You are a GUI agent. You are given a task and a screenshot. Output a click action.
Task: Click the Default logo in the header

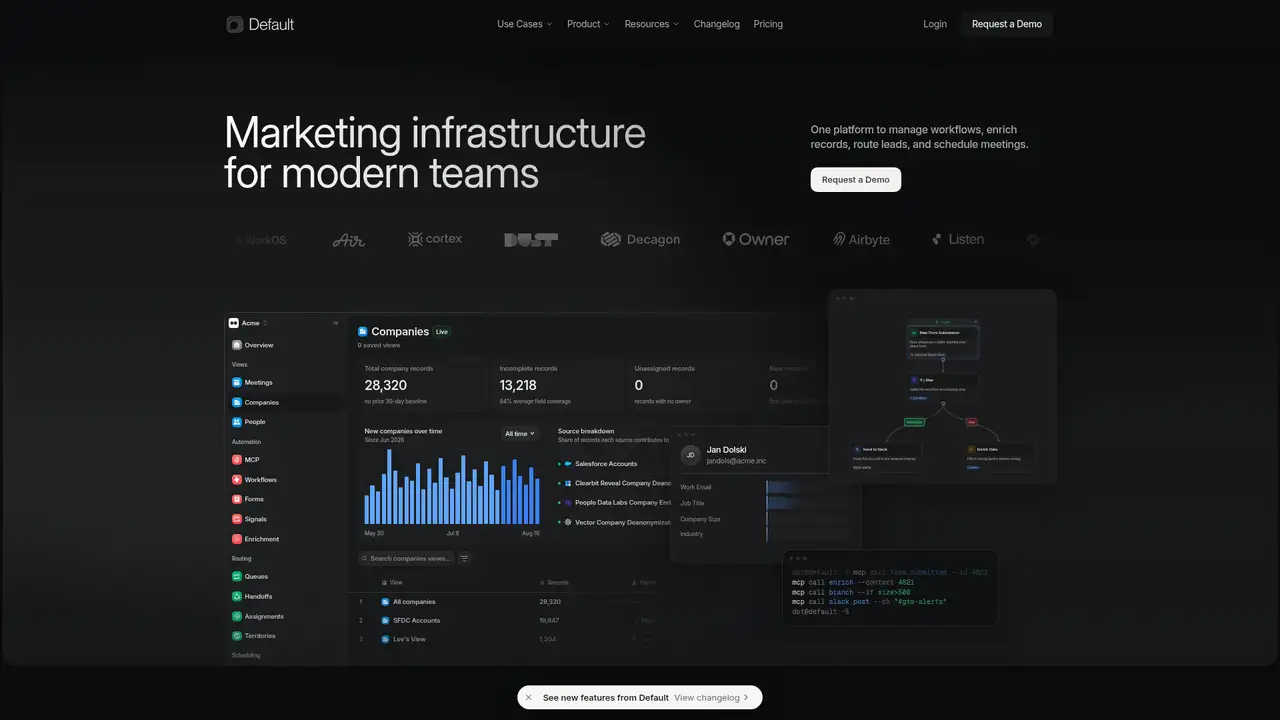pos(260,24)
